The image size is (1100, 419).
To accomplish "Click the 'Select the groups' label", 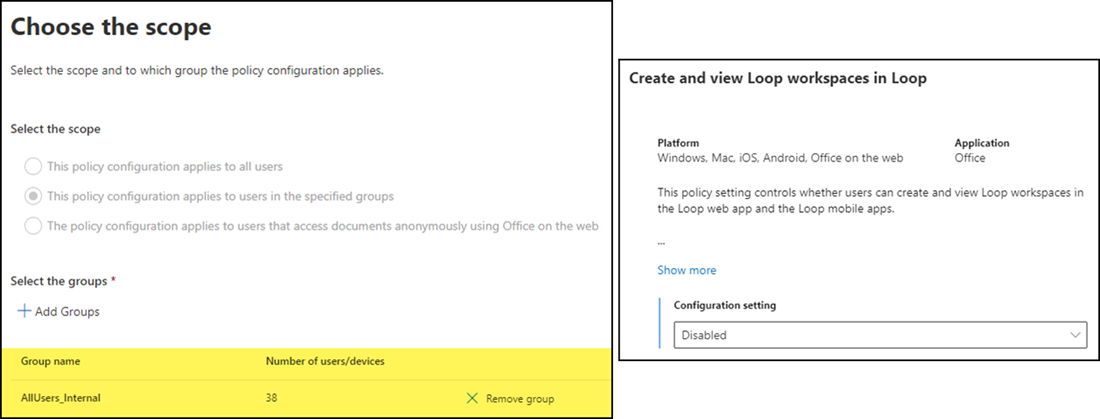I will [x=59, y=281].
